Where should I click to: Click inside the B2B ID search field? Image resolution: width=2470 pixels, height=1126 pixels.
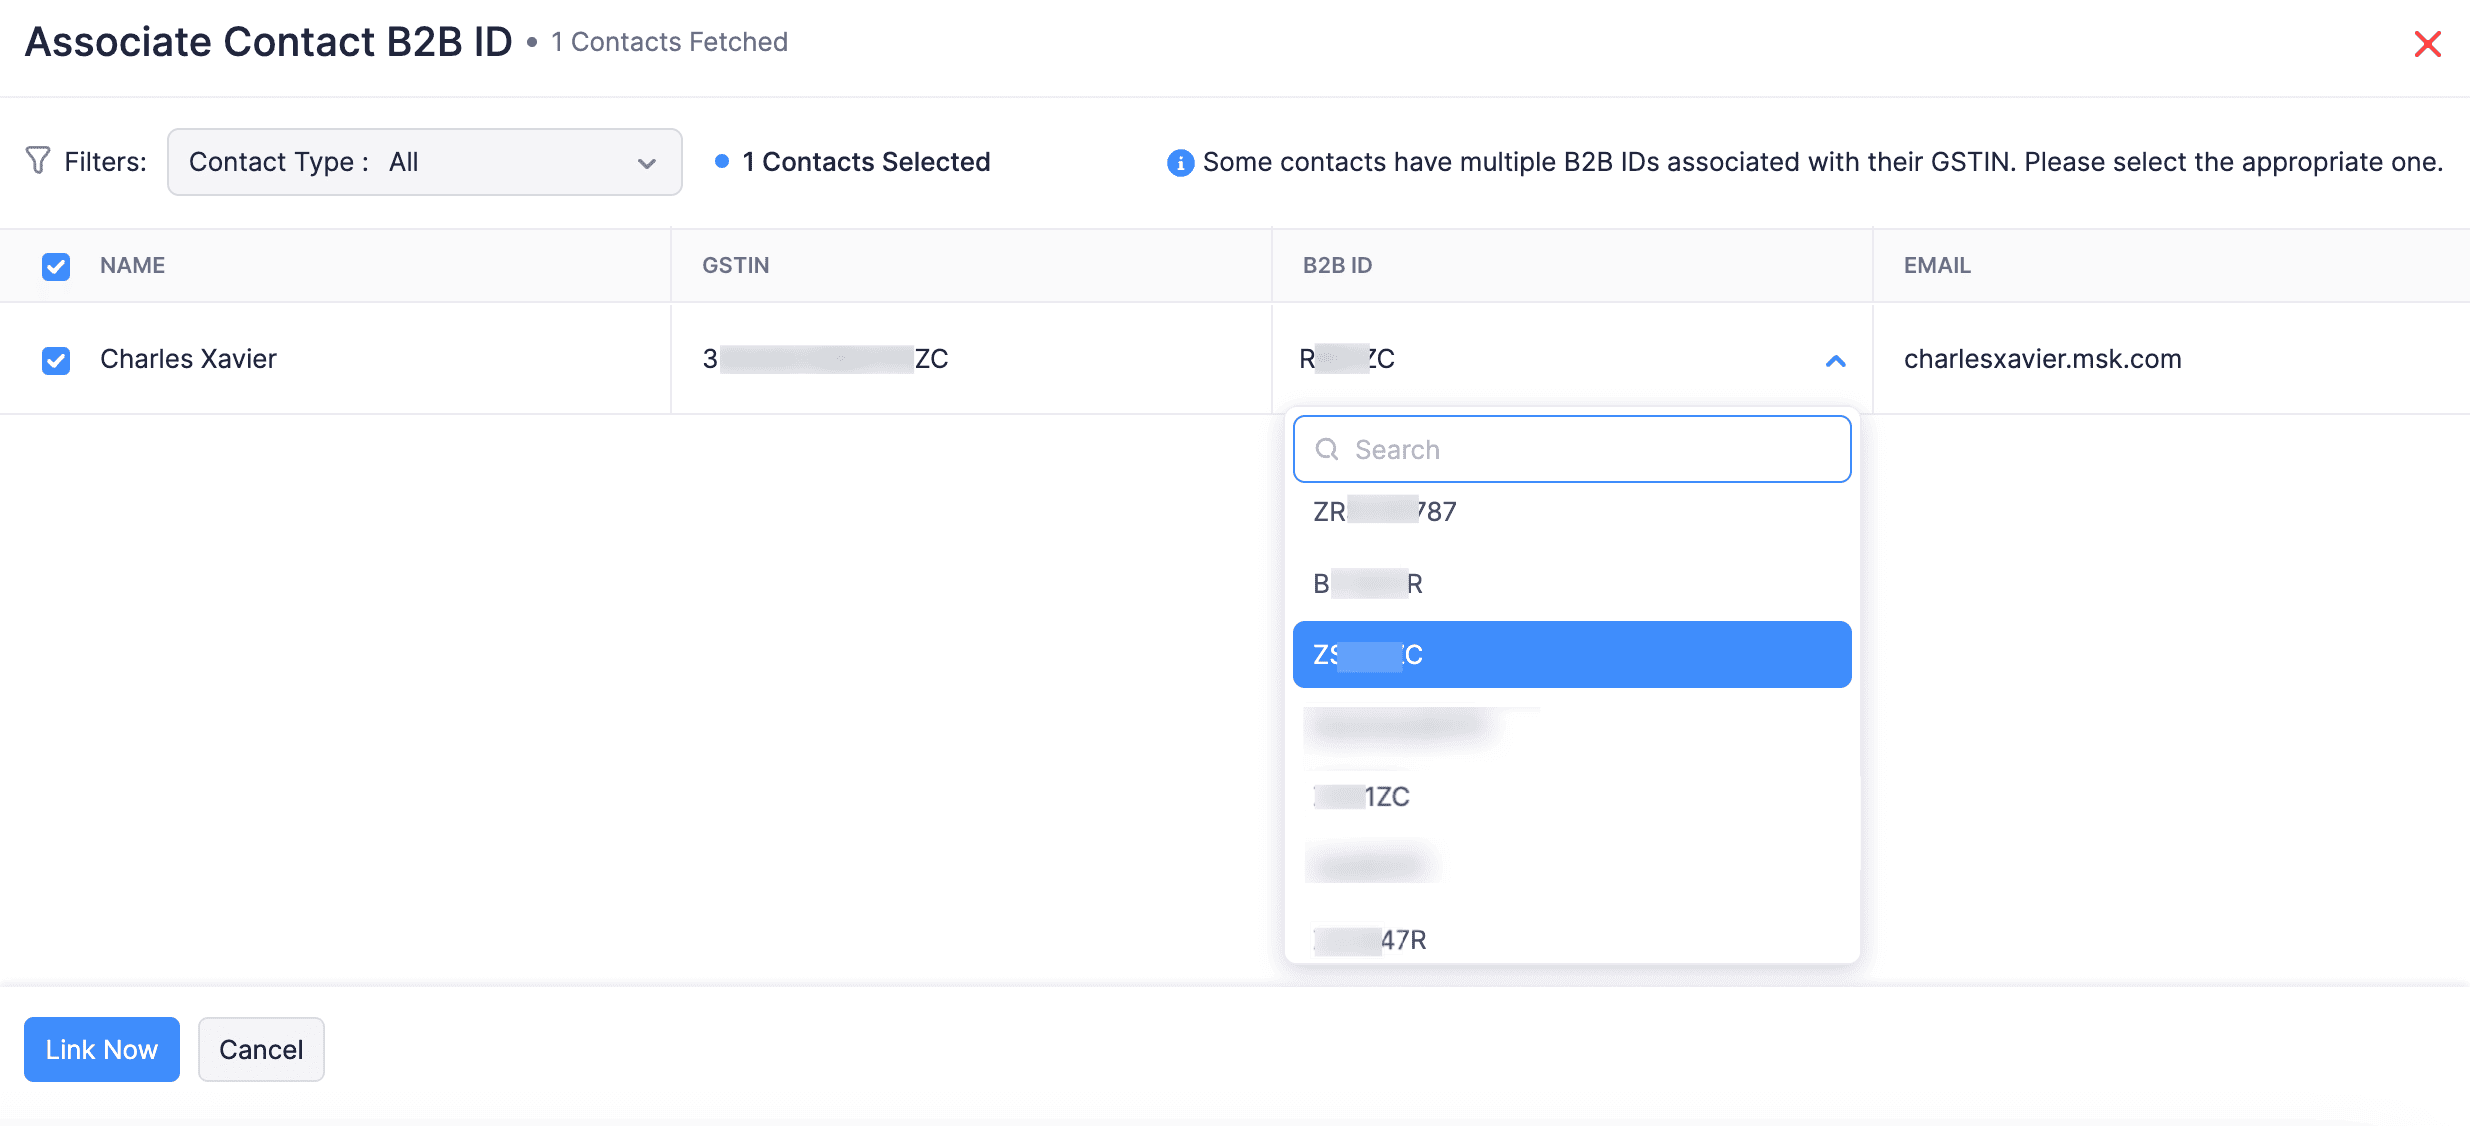click(1570, 449)
